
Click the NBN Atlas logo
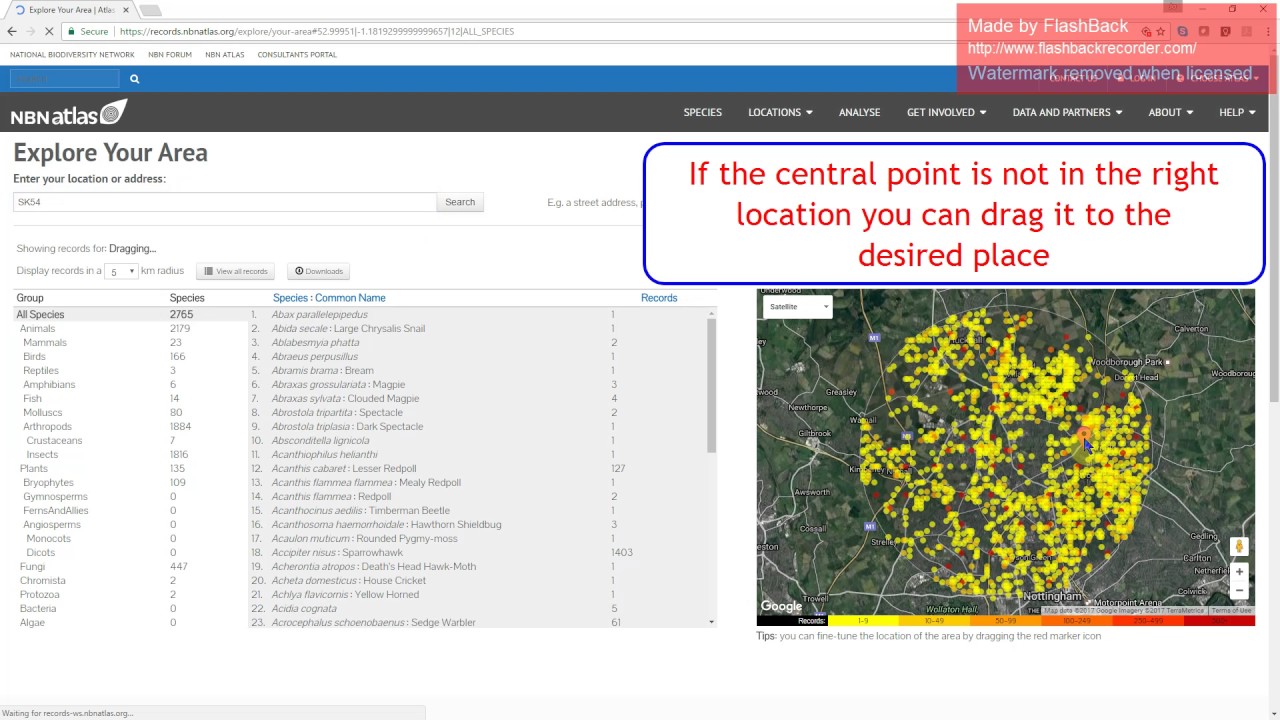pyautogui.click(x=69, y=113)
